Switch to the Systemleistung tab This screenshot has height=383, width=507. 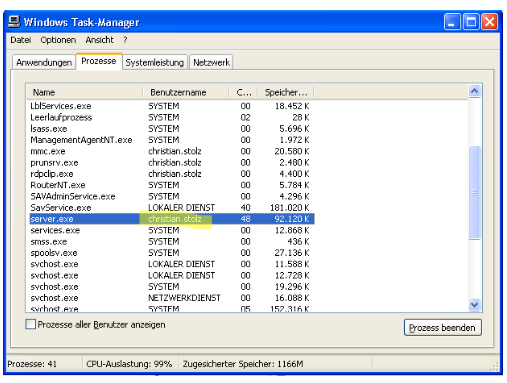[x=155, y=62]
